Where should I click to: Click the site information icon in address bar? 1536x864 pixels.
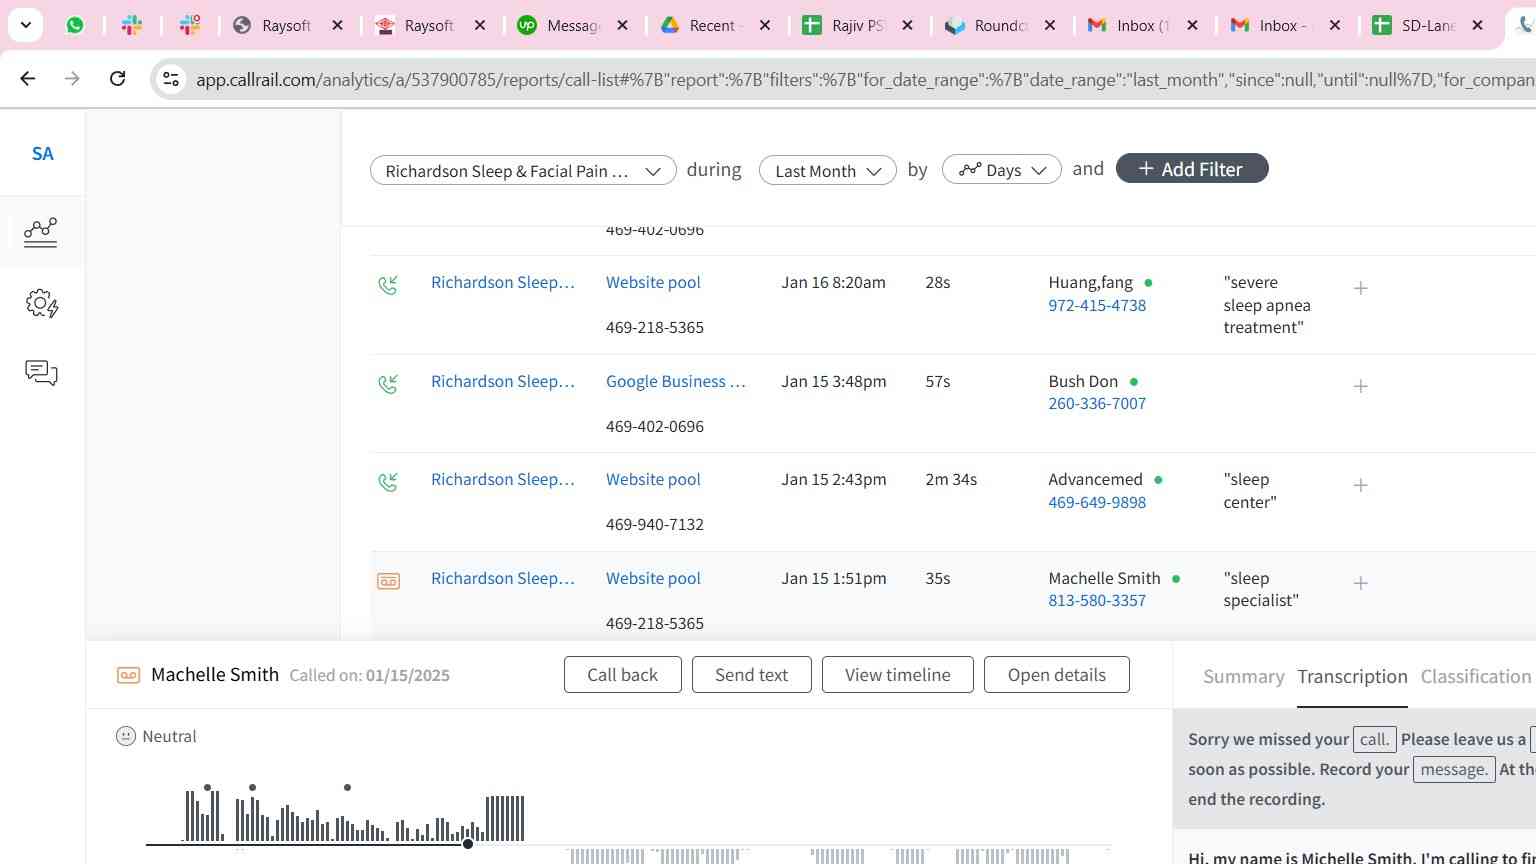tap(171, 79)
